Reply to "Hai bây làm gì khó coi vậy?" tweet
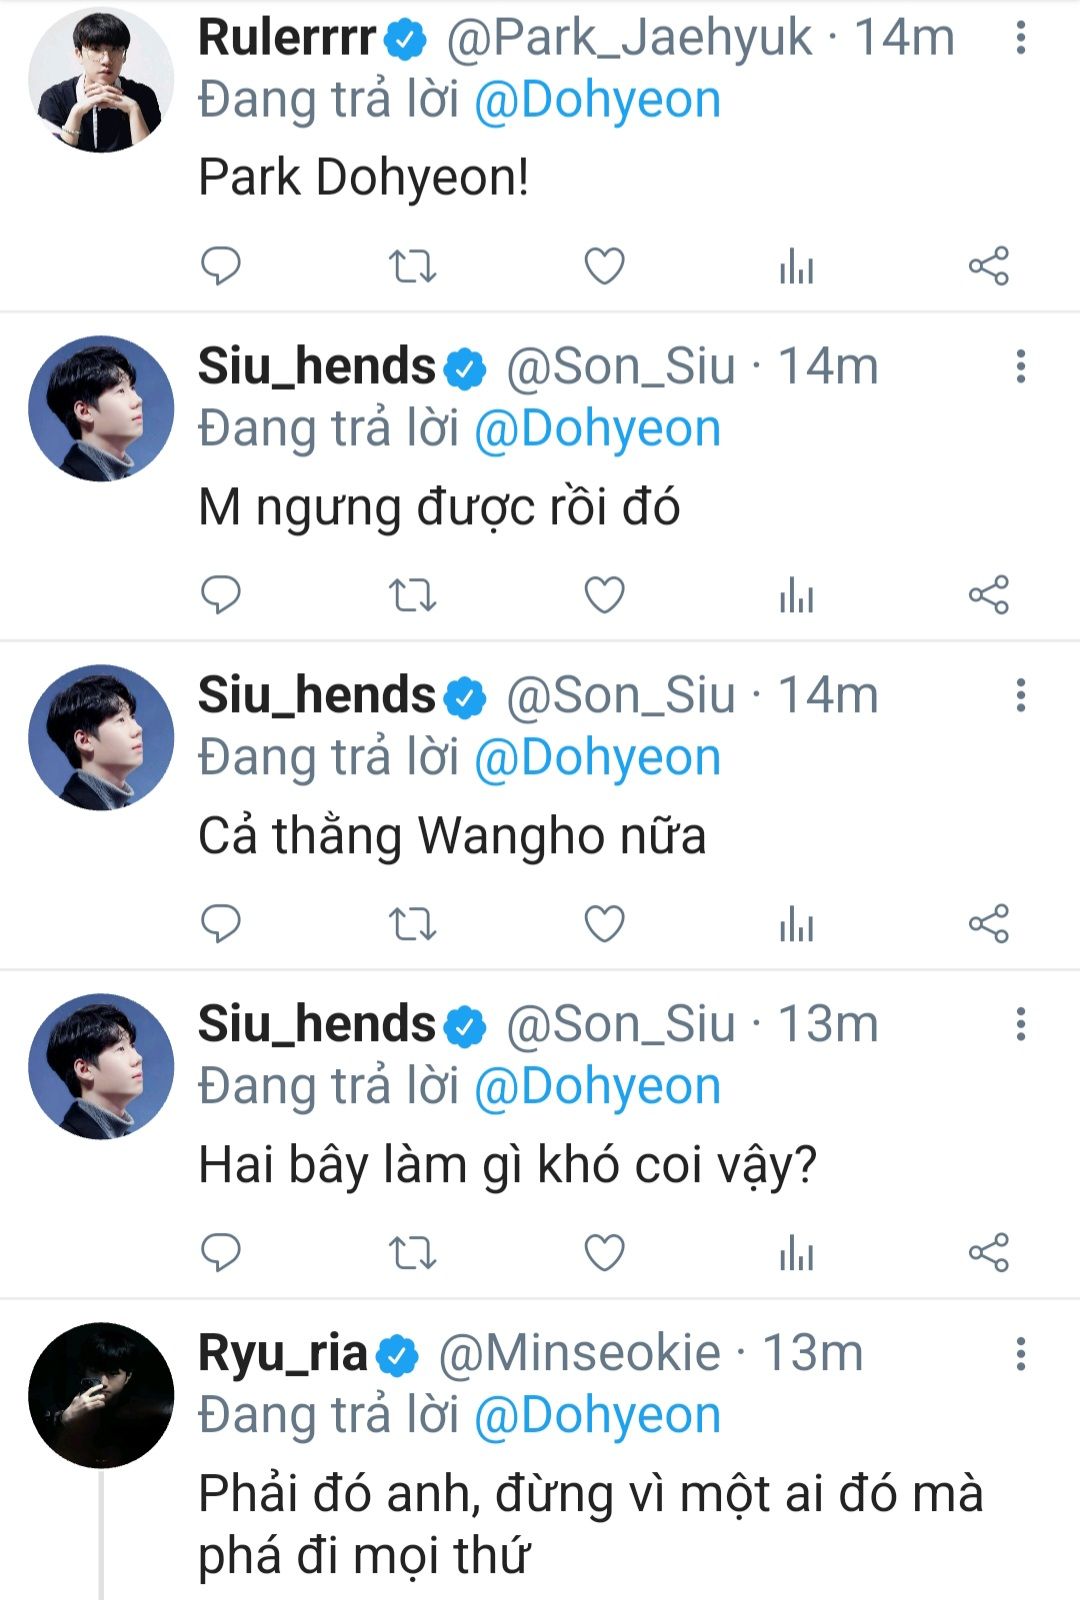1080x1600 pixels. coord(221,1253)
